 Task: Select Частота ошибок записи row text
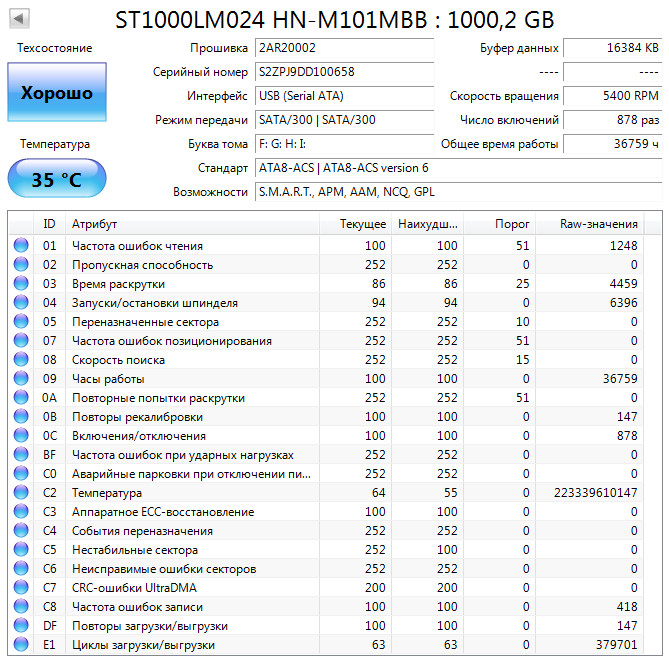[137, 607]
